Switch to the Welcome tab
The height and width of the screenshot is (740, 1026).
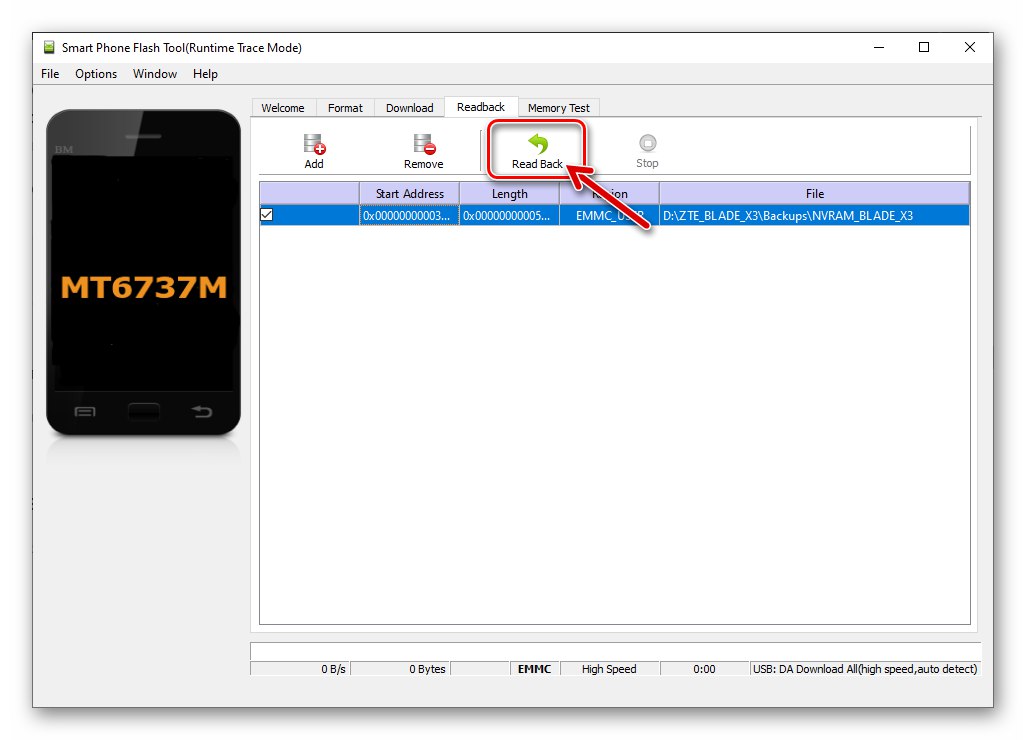coord(283,108)
